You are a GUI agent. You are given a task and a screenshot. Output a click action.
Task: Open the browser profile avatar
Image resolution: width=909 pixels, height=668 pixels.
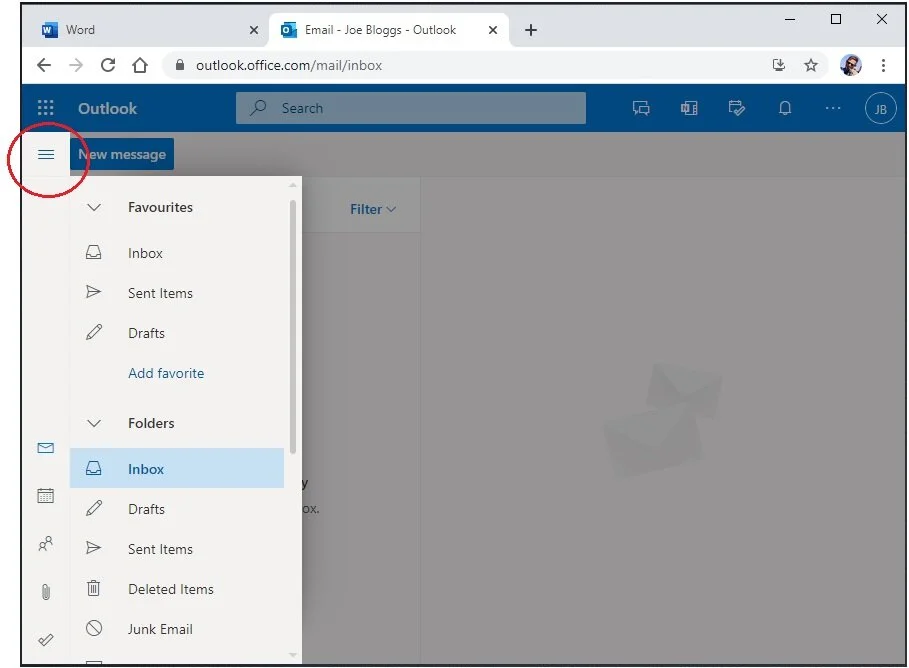(x=850, y=65)
